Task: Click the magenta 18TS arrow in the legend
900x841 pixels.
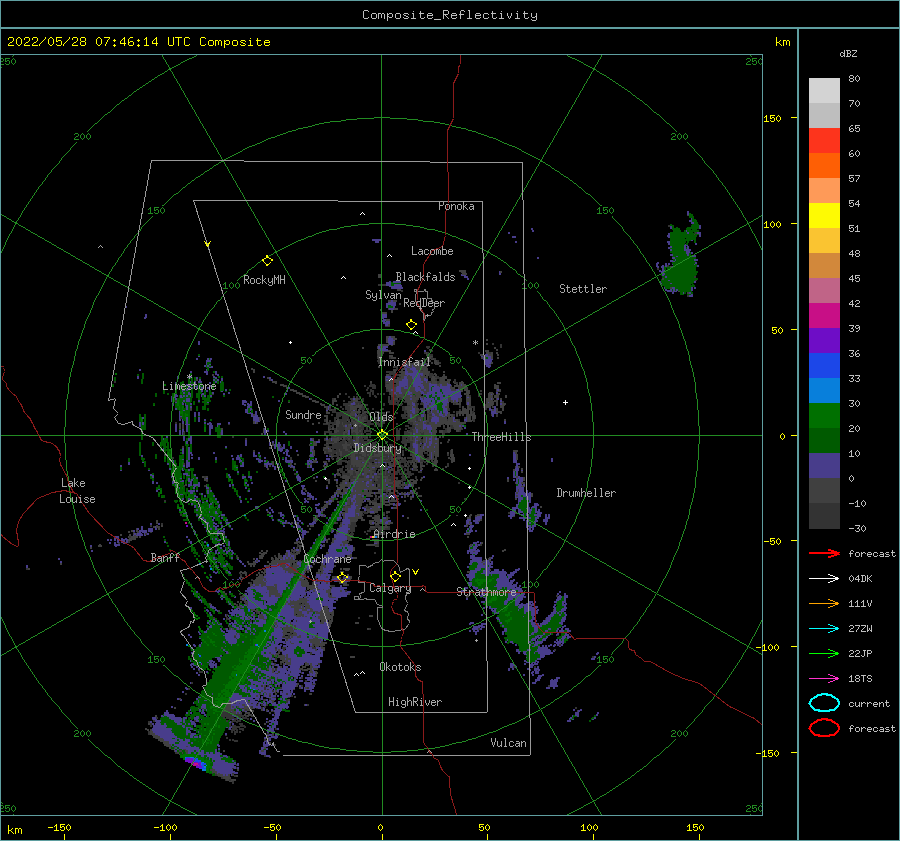Action: [824, 679]
